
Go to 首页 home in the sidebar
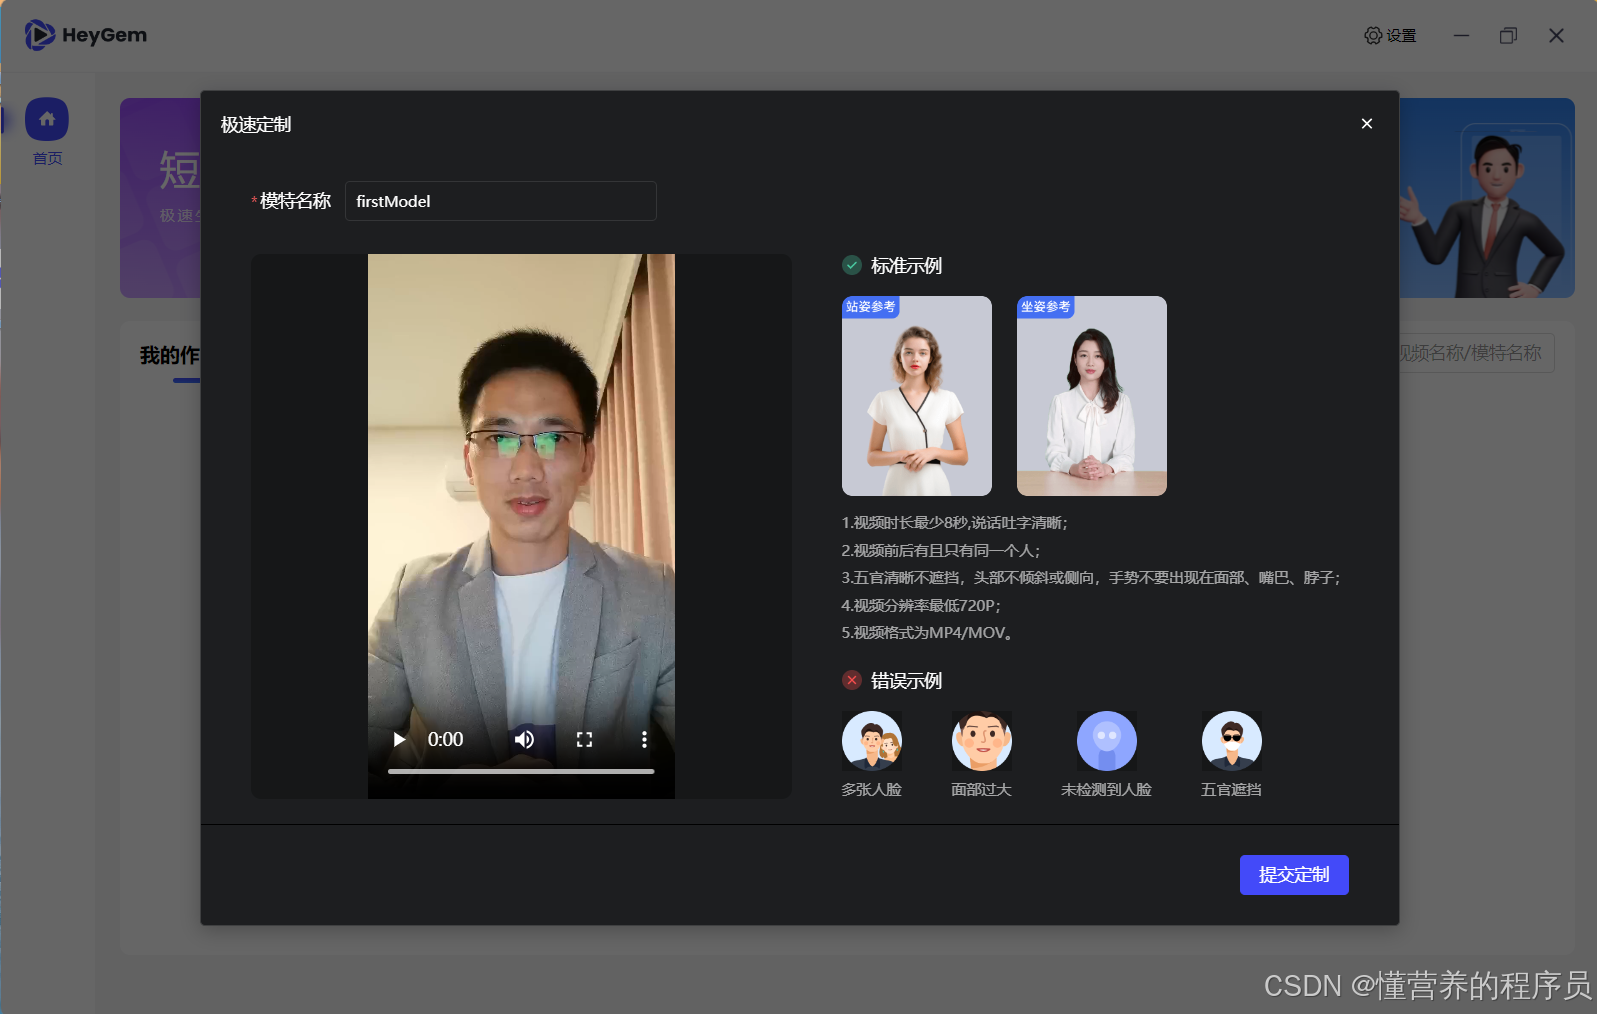pyautogui.click(x=47, y=131)
